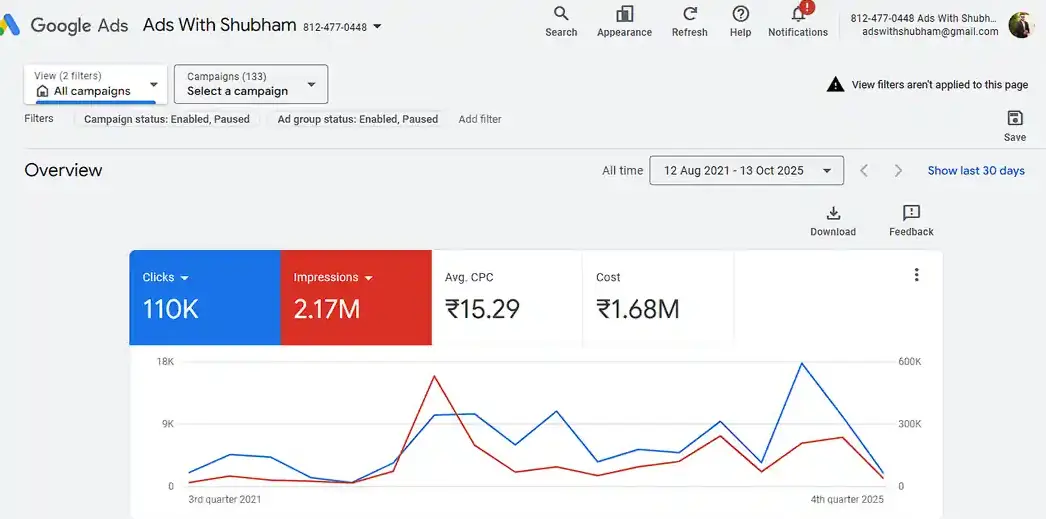Click the 2.17M impressions value
The height and width of the screenshot is (519, 1046).
(326, 310)
